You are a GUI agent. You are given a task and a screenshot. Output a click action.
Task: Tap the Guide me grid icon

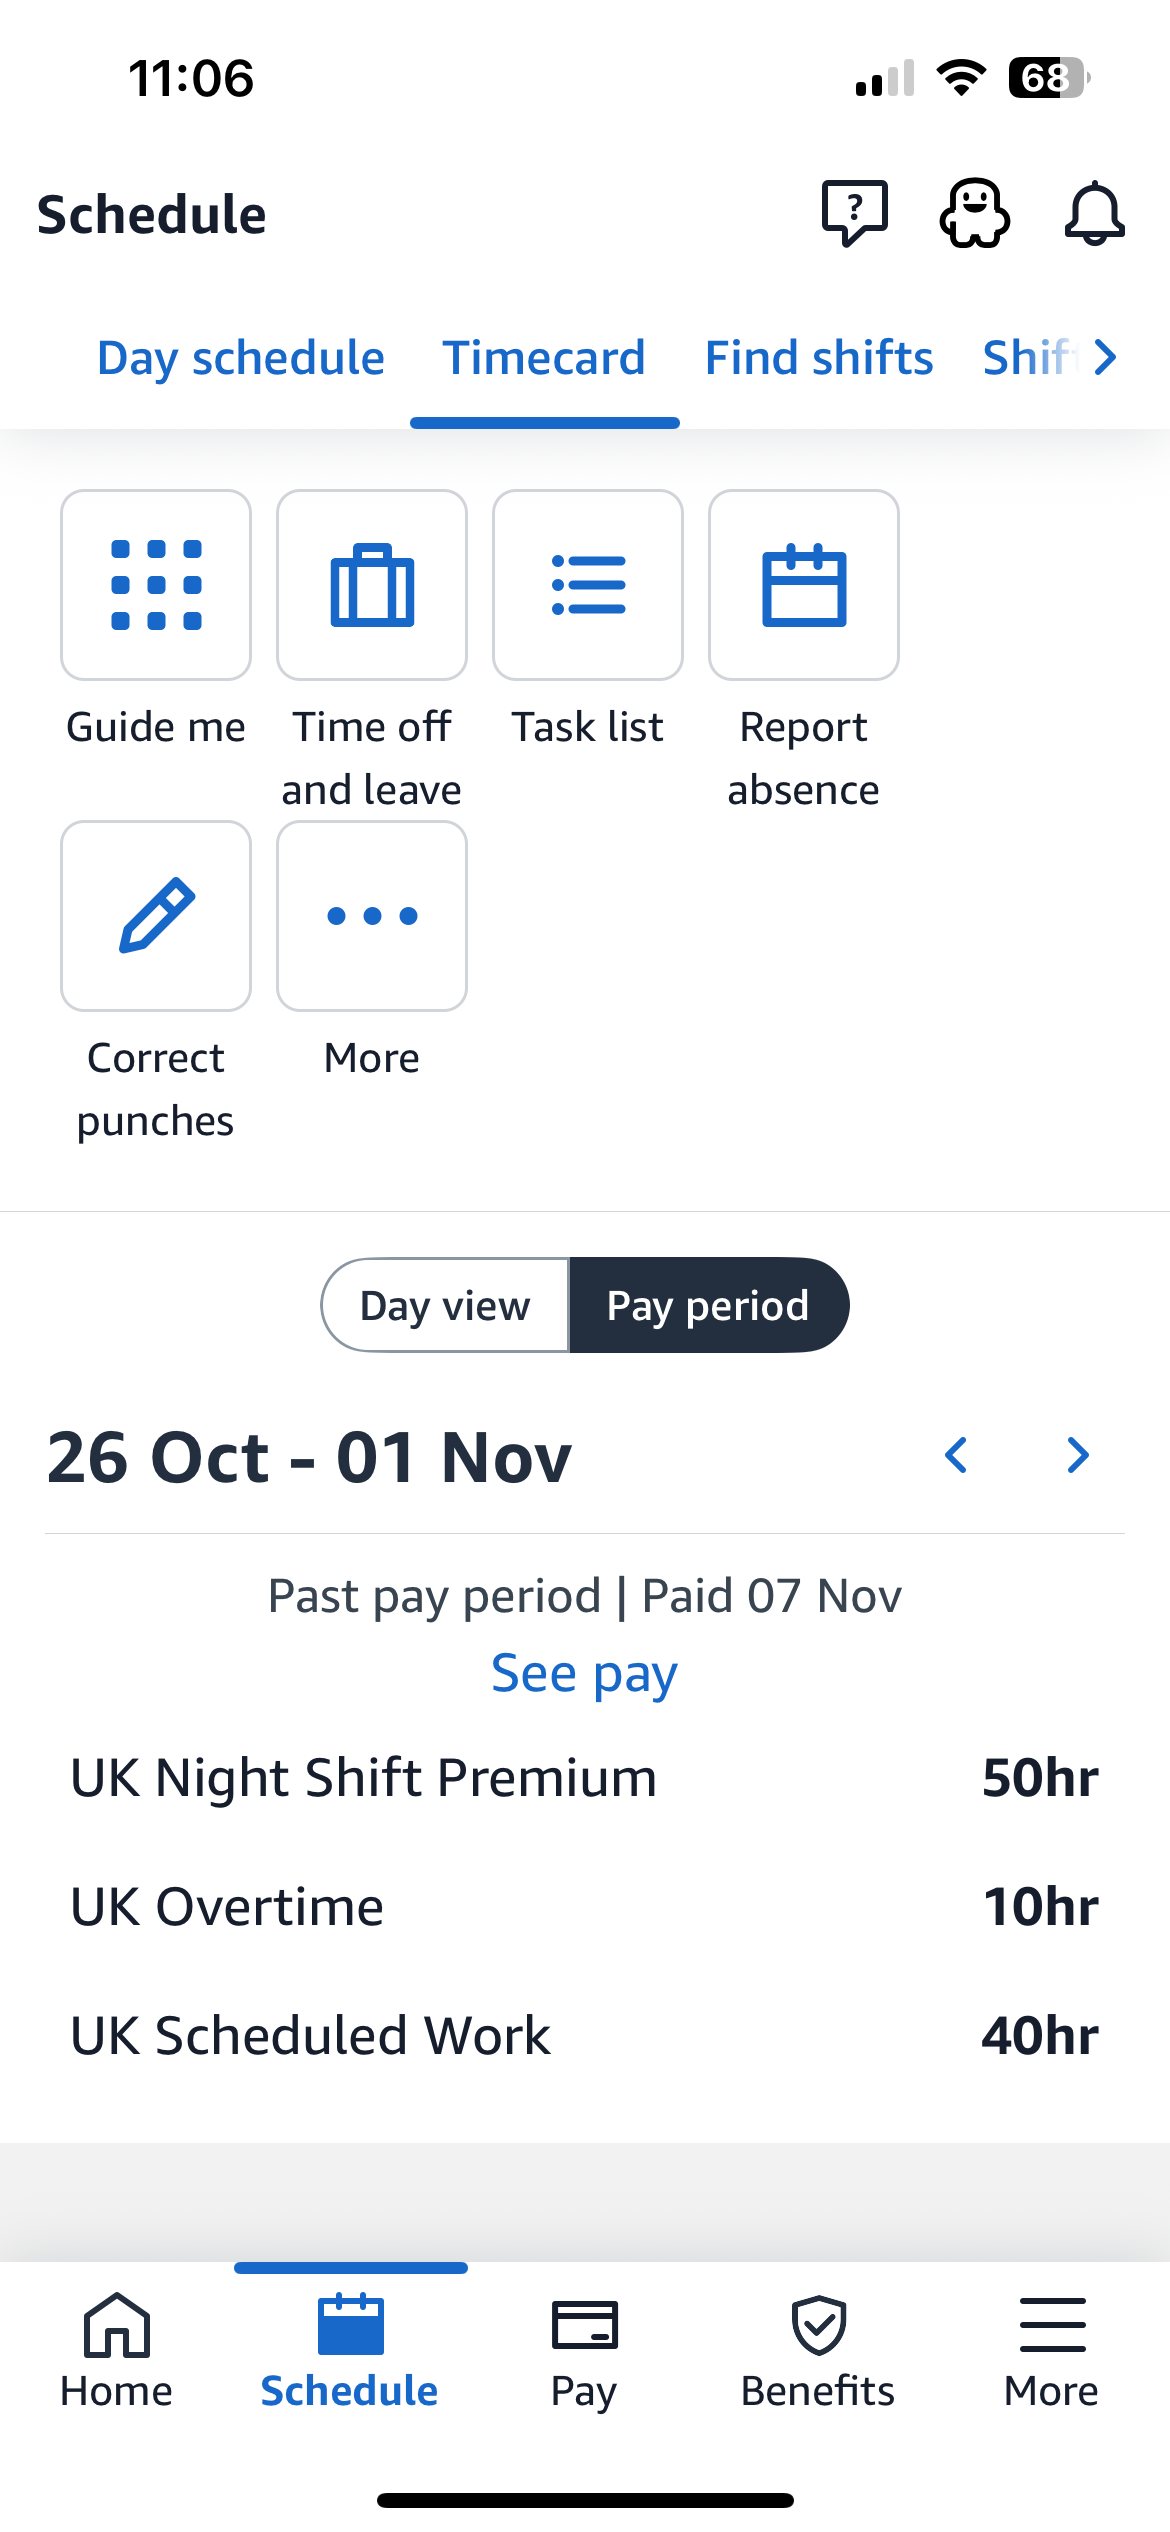(x=156, y=585)
